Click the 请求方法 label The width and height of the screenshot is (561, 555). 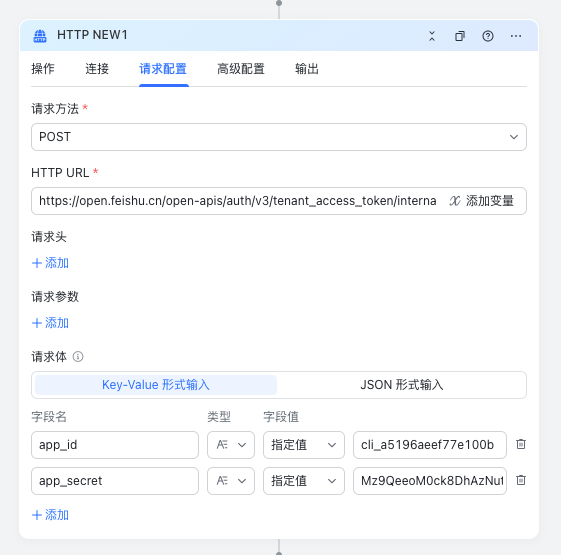(x=55, y=108)
